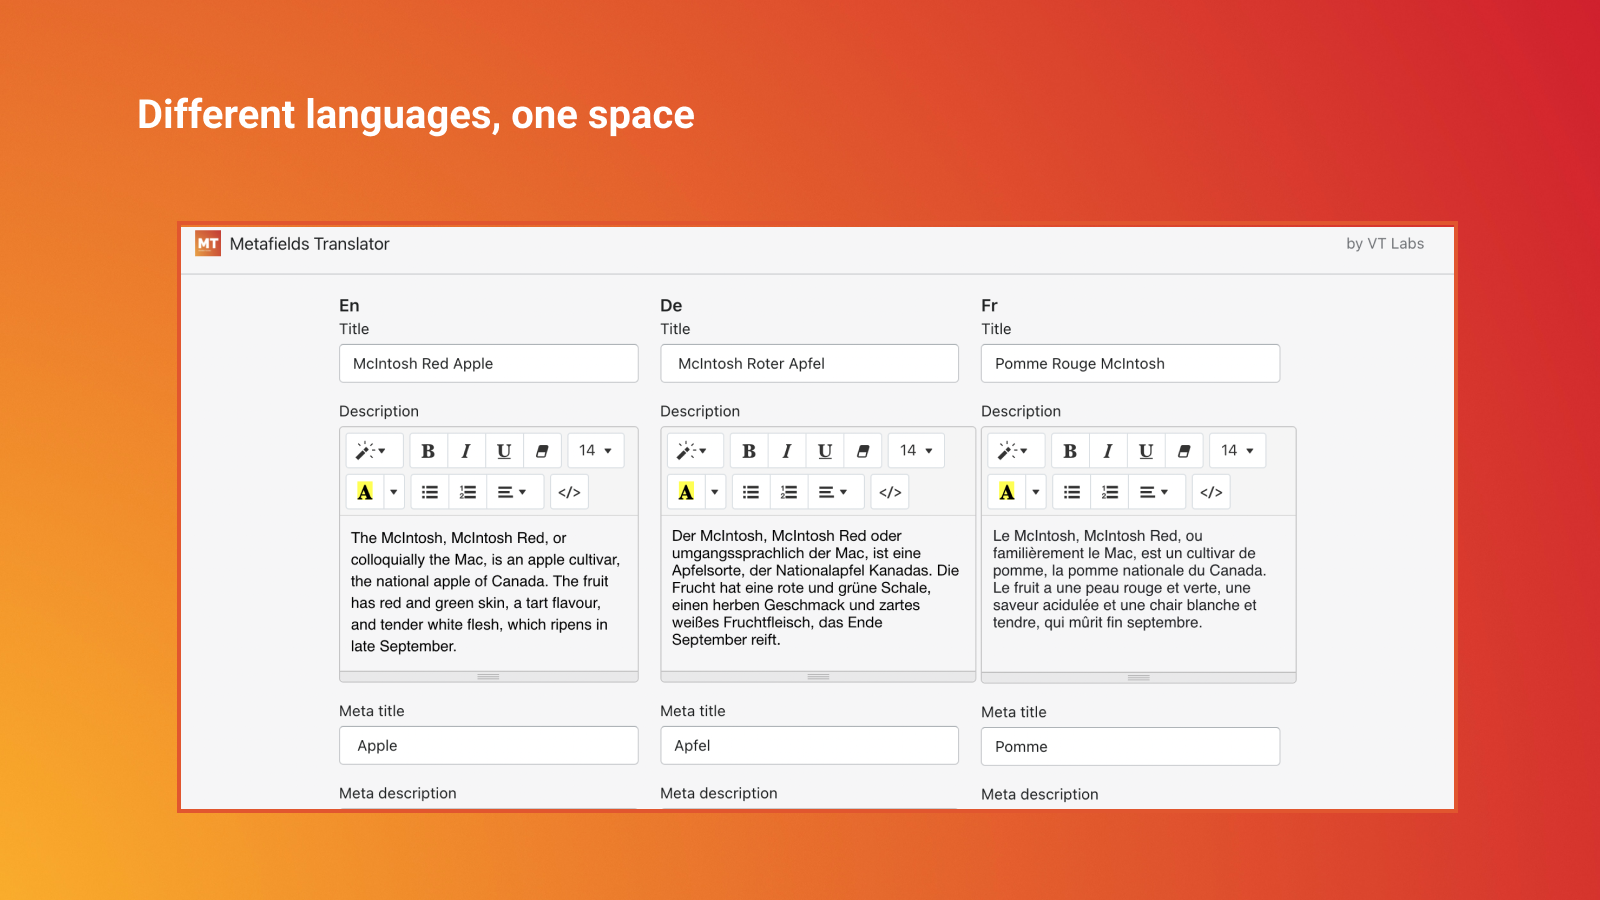Apply Underline in the De description editor

pyautogui.click(x=825, y=451)
